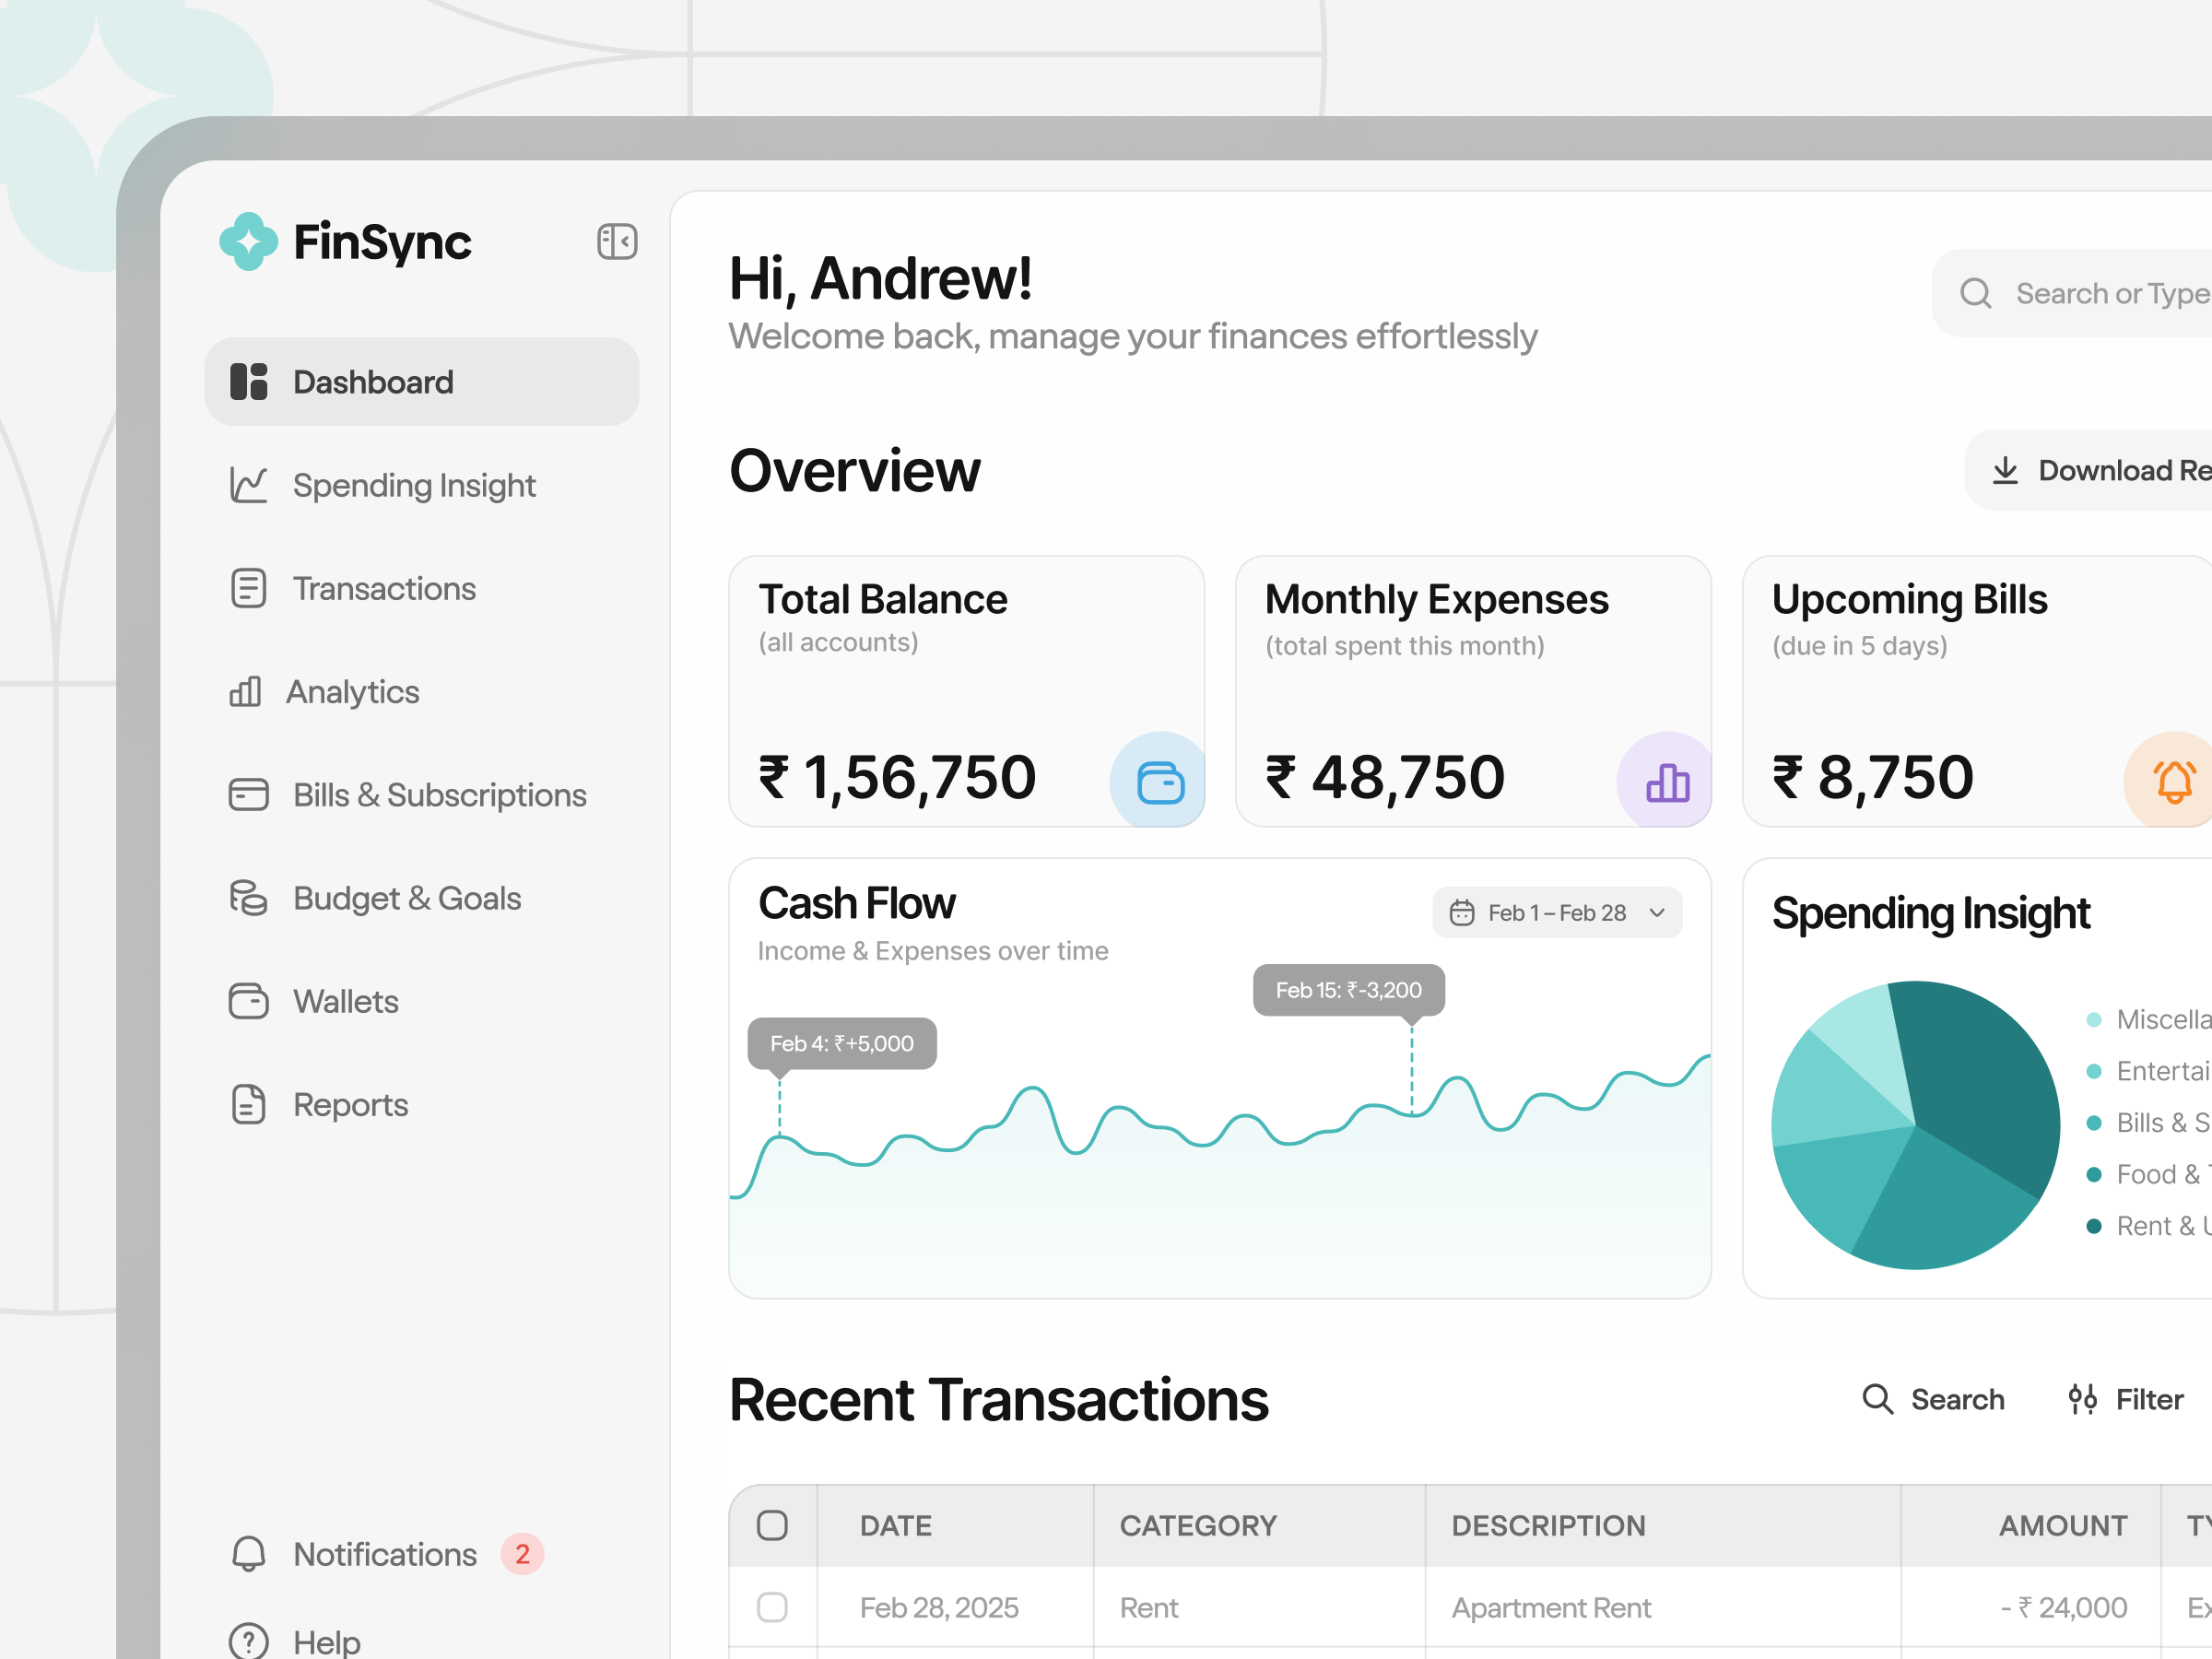
Task: Click the Bills & Subscriptions legend dot
Action: (x=2094, y=1122)
